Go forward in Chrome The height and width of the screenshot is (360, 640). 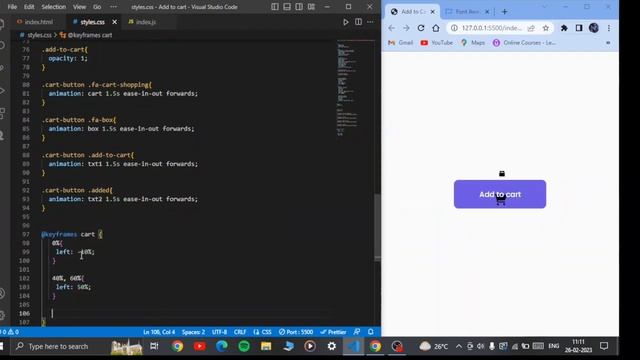(x=406, y=28)
